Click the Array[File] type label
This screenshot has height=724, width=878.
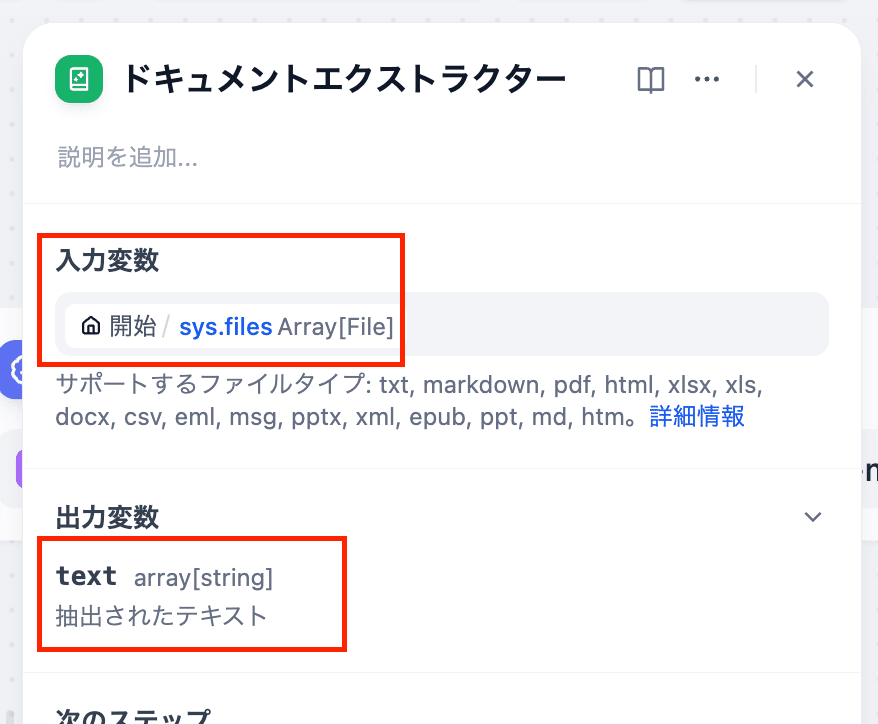point(335,326)
